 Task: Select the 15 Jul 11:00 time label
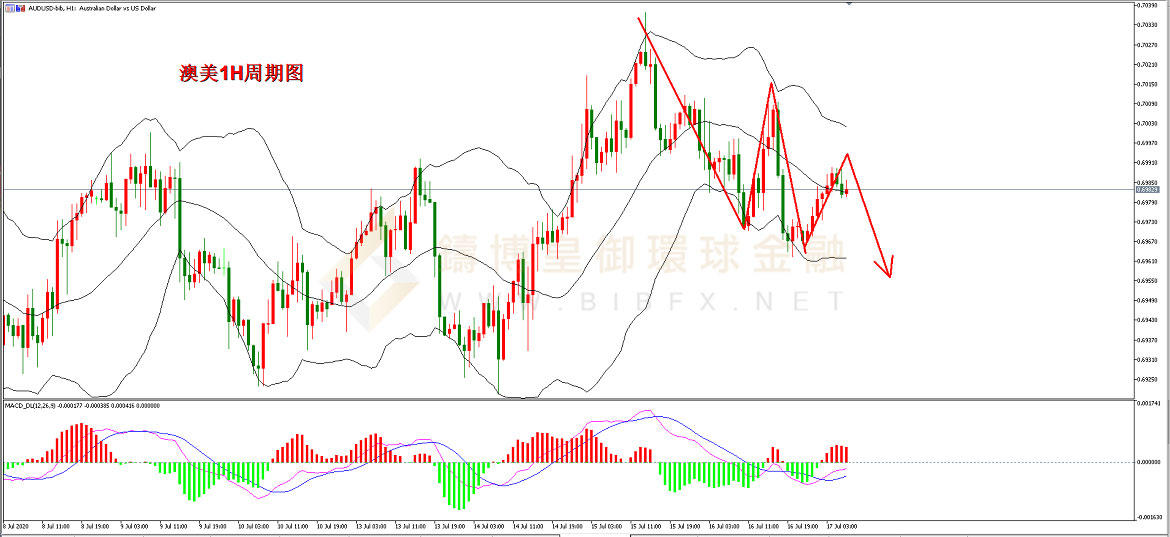coord(650,525)
